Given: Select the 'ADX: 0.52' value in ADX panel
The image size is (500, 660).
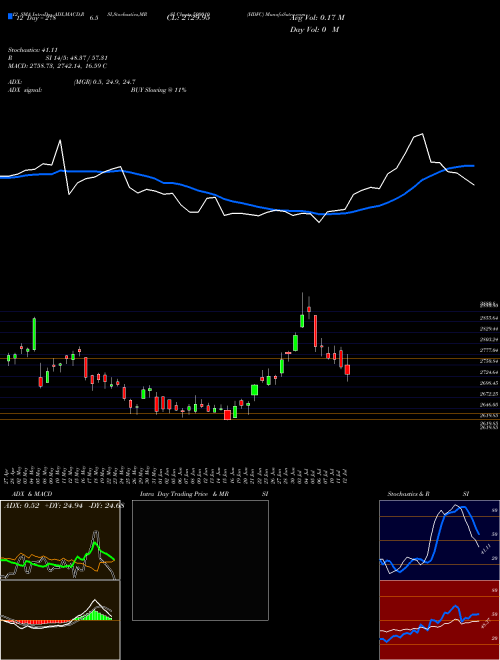Looking at the screenshot, I should 21,506.
